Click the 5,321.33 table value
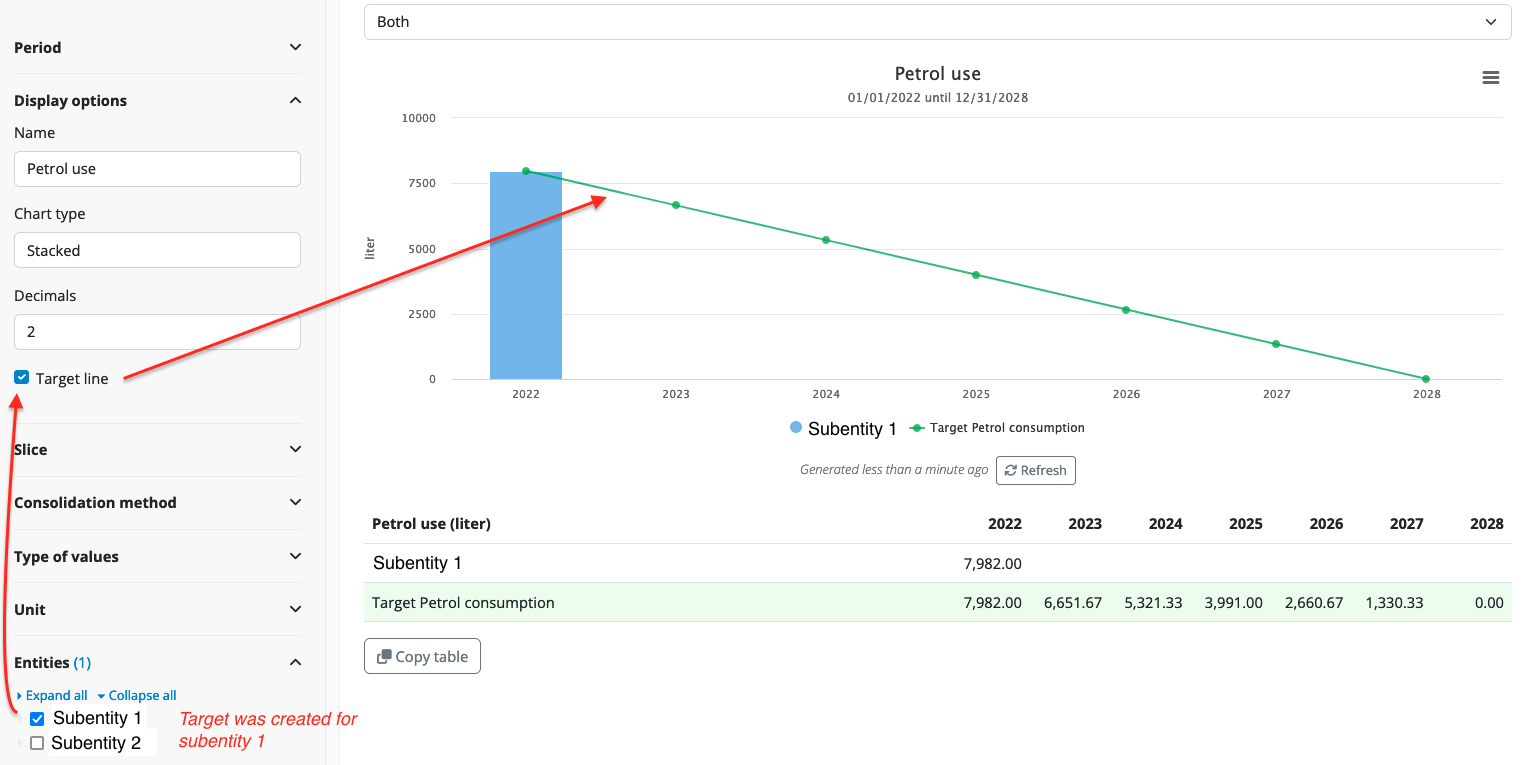The image size is (1523, 765). (1153, 603)
